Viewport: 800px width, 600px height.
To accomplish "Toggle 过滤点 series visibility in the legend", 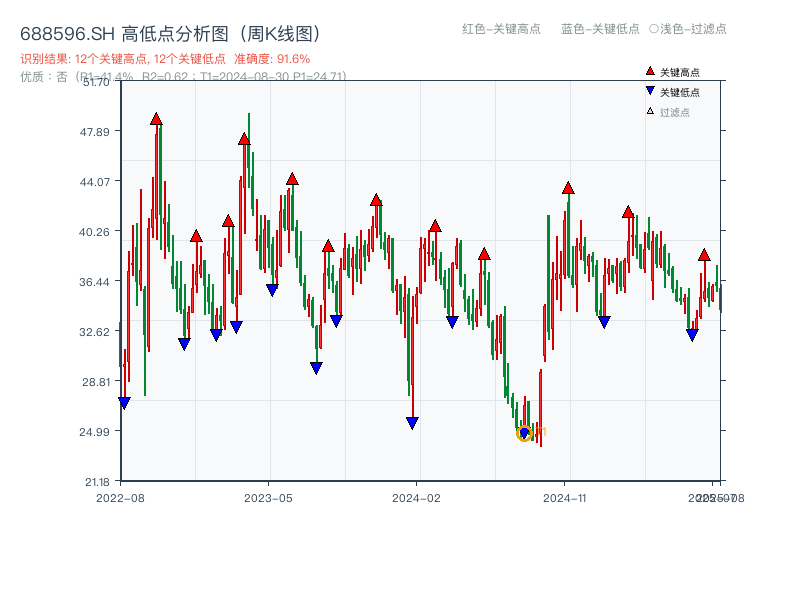I will pos(668,110).
